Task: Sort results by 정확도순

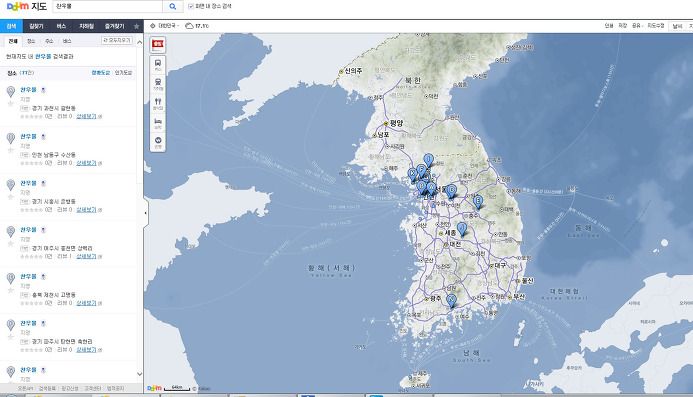Action: 100,73
